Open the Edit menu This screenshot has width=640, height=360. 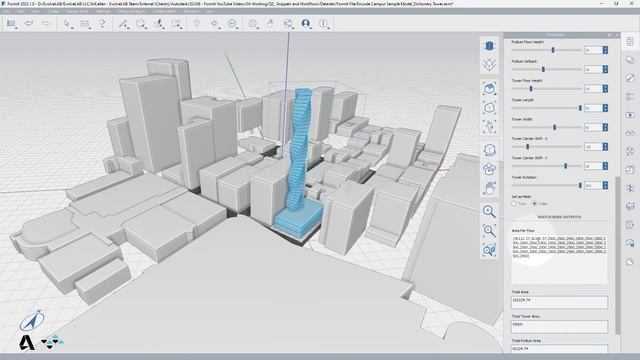point(20,11)
